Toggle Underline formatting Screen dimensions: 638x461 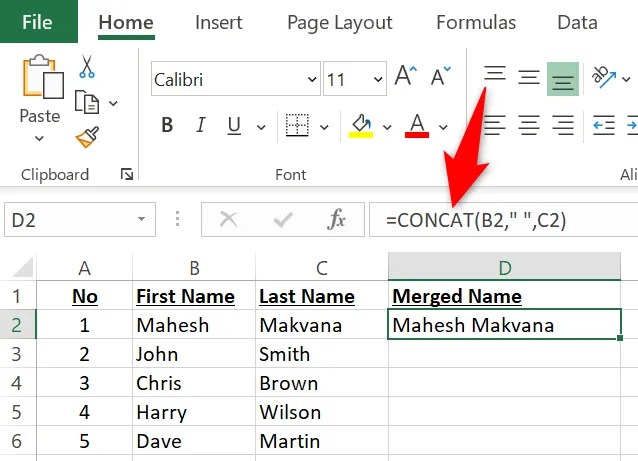tap(234, 125)
